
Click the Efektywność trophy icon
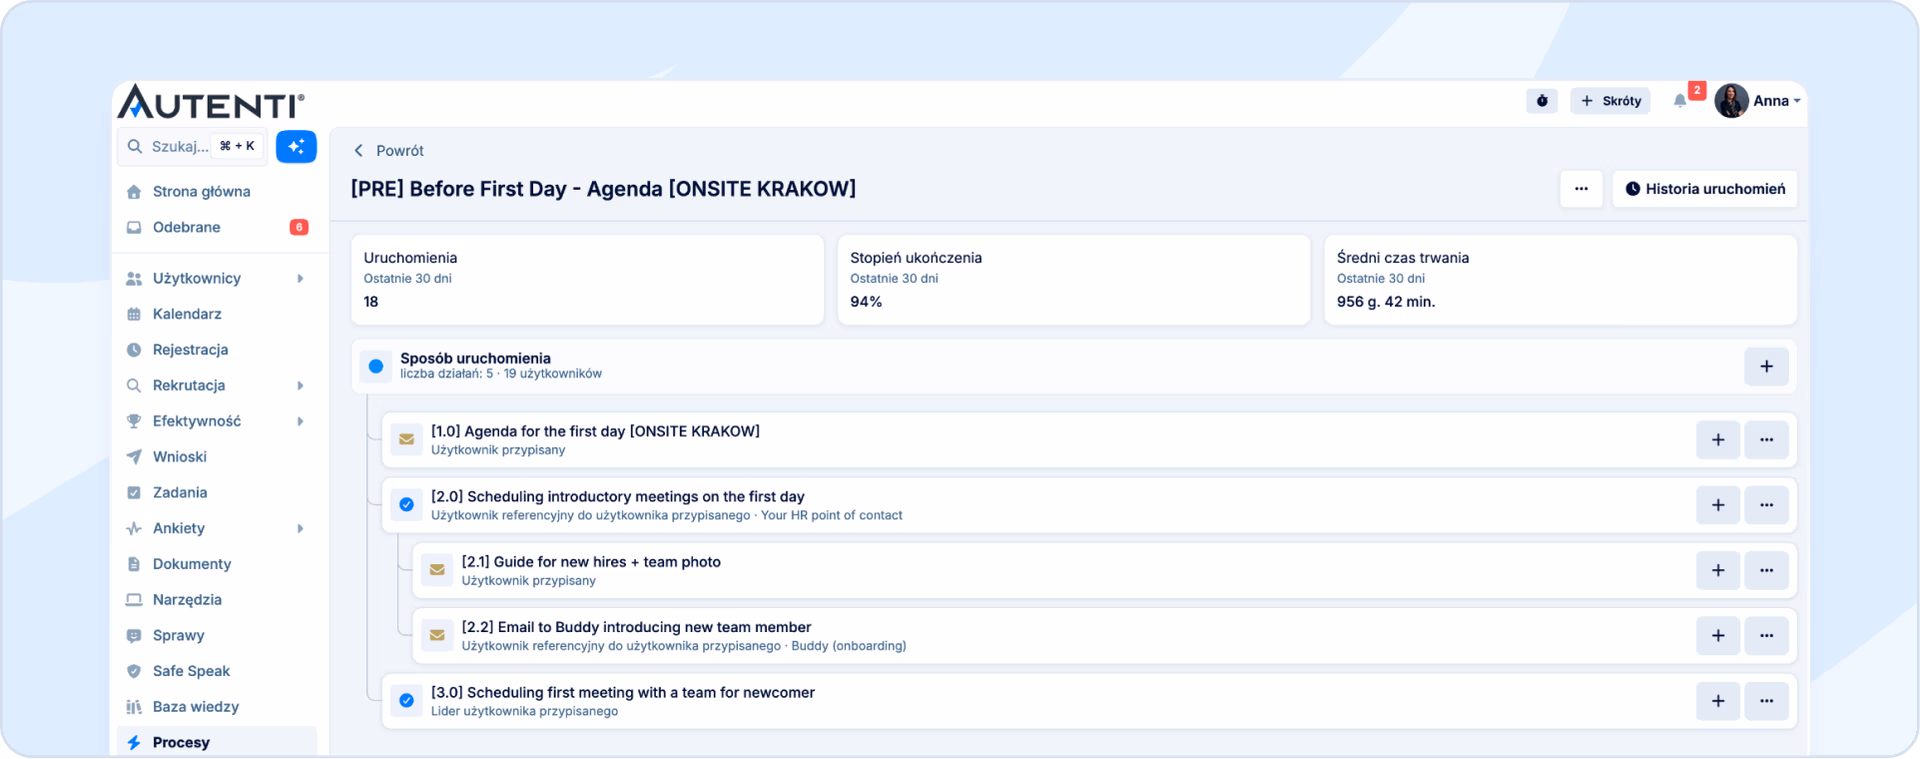pos(134,421)
